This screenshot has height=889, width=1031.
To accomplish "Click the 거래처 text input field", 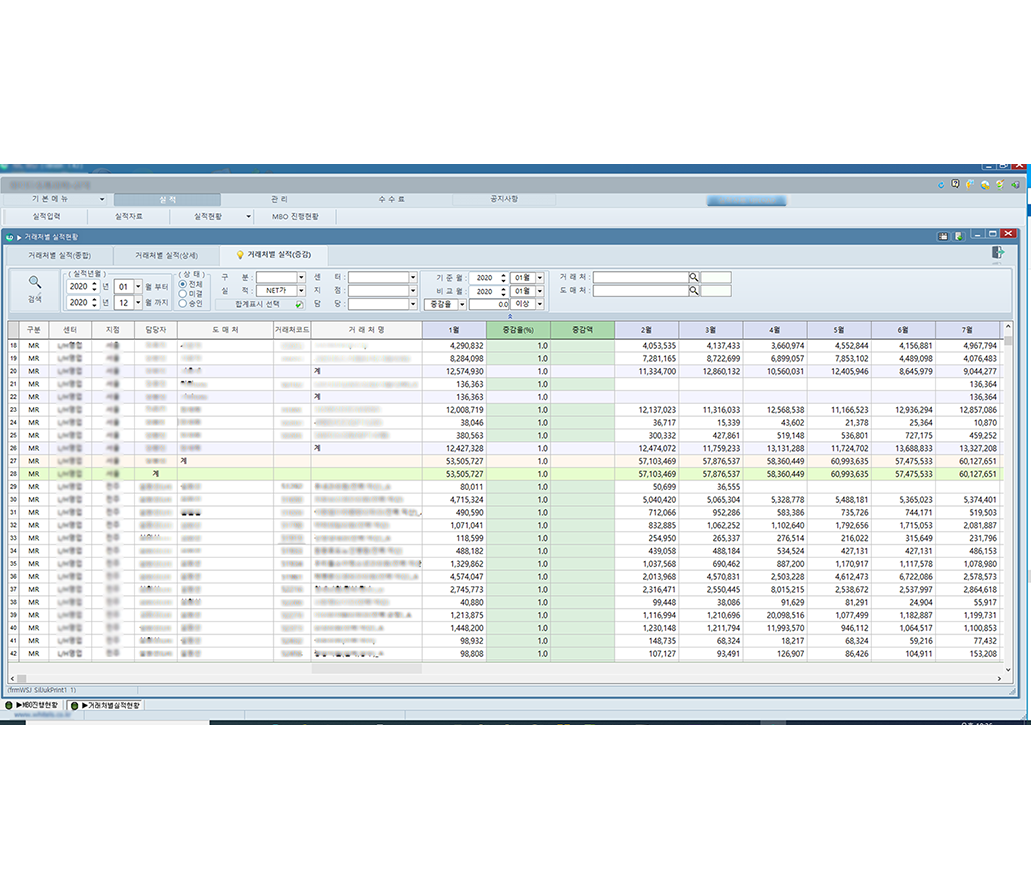I will 638,277.
